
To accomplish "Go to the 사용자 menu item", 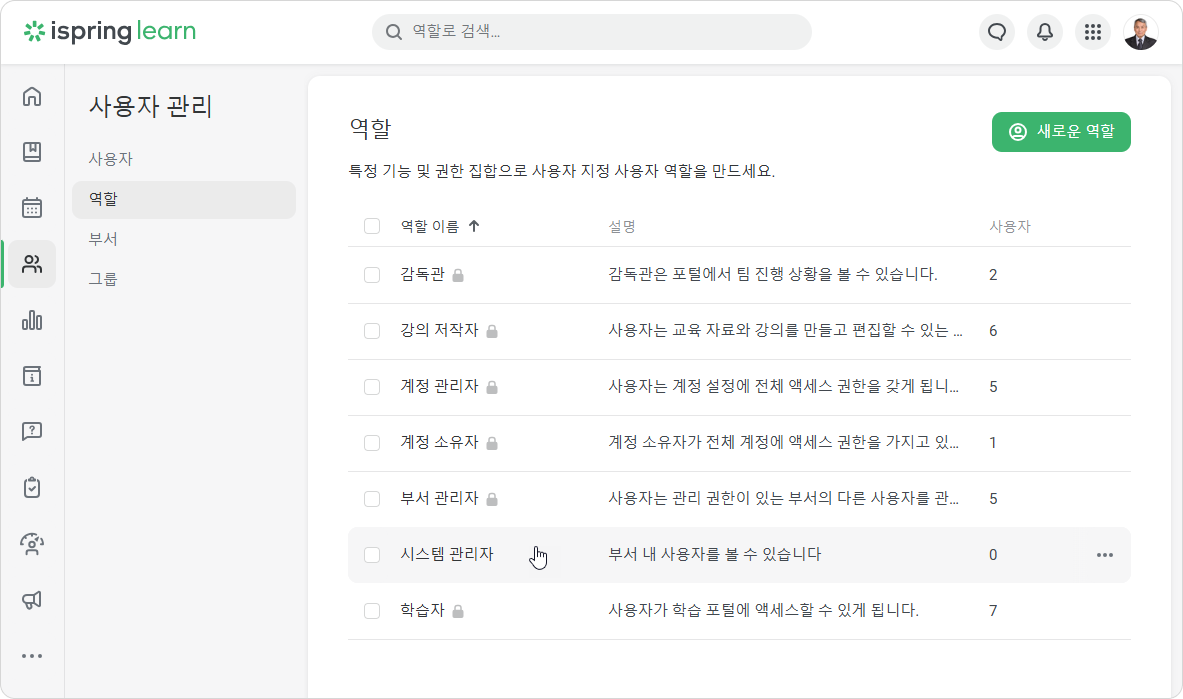I will coord(111,159).
